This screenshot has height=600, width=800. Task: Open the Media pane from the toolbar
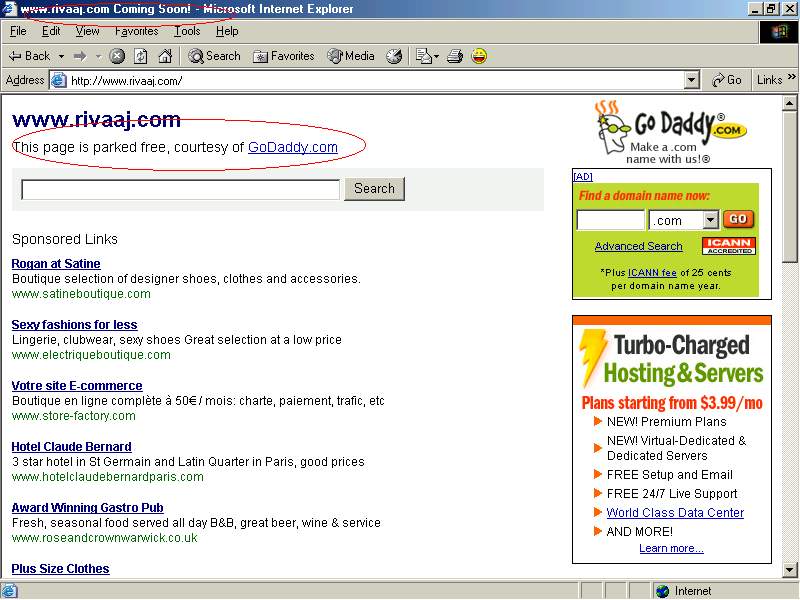click(351, 56)
